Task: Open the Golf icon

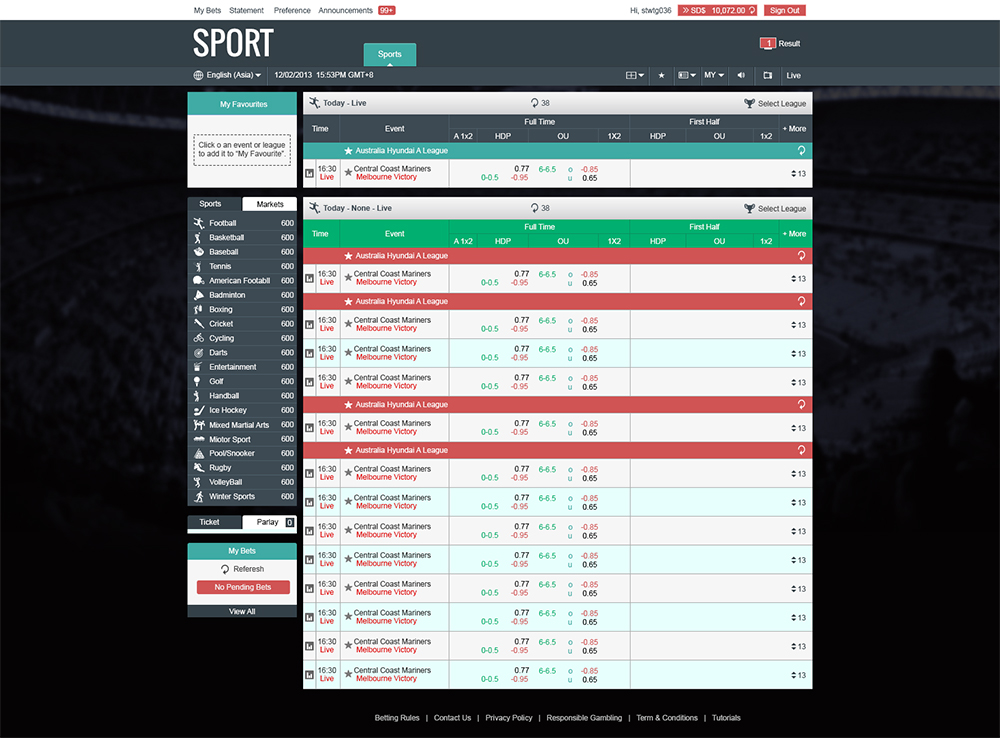Action: click(198, 381)
